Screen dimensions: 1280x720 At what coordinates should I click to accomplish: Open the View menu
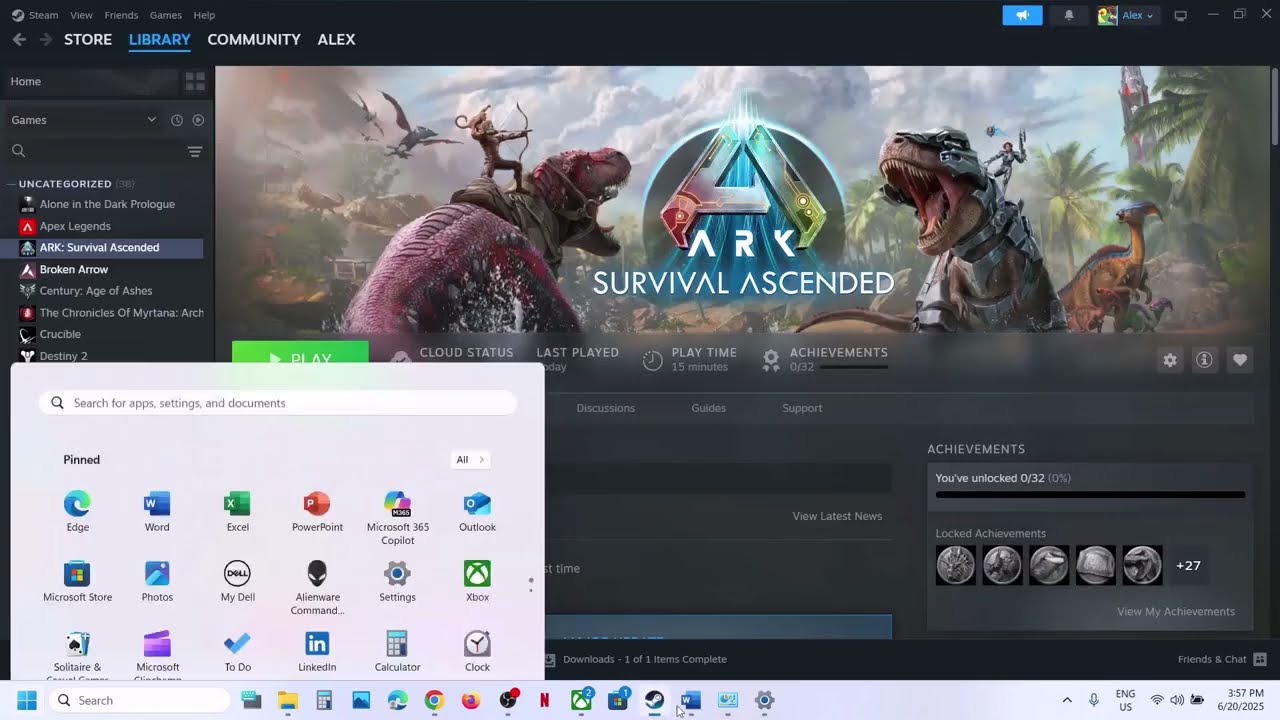pyautogui.click(x=82, y=15)
